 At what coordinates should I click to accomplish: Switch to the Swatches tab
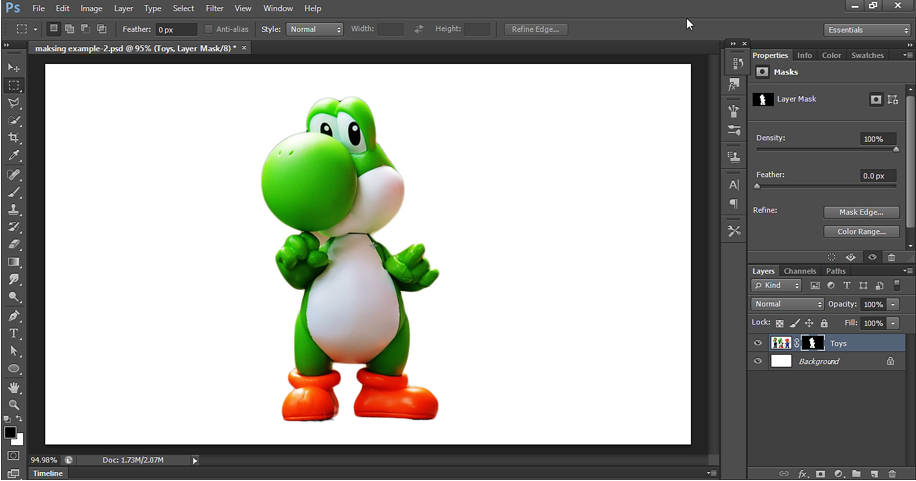[x=868, y=56]
